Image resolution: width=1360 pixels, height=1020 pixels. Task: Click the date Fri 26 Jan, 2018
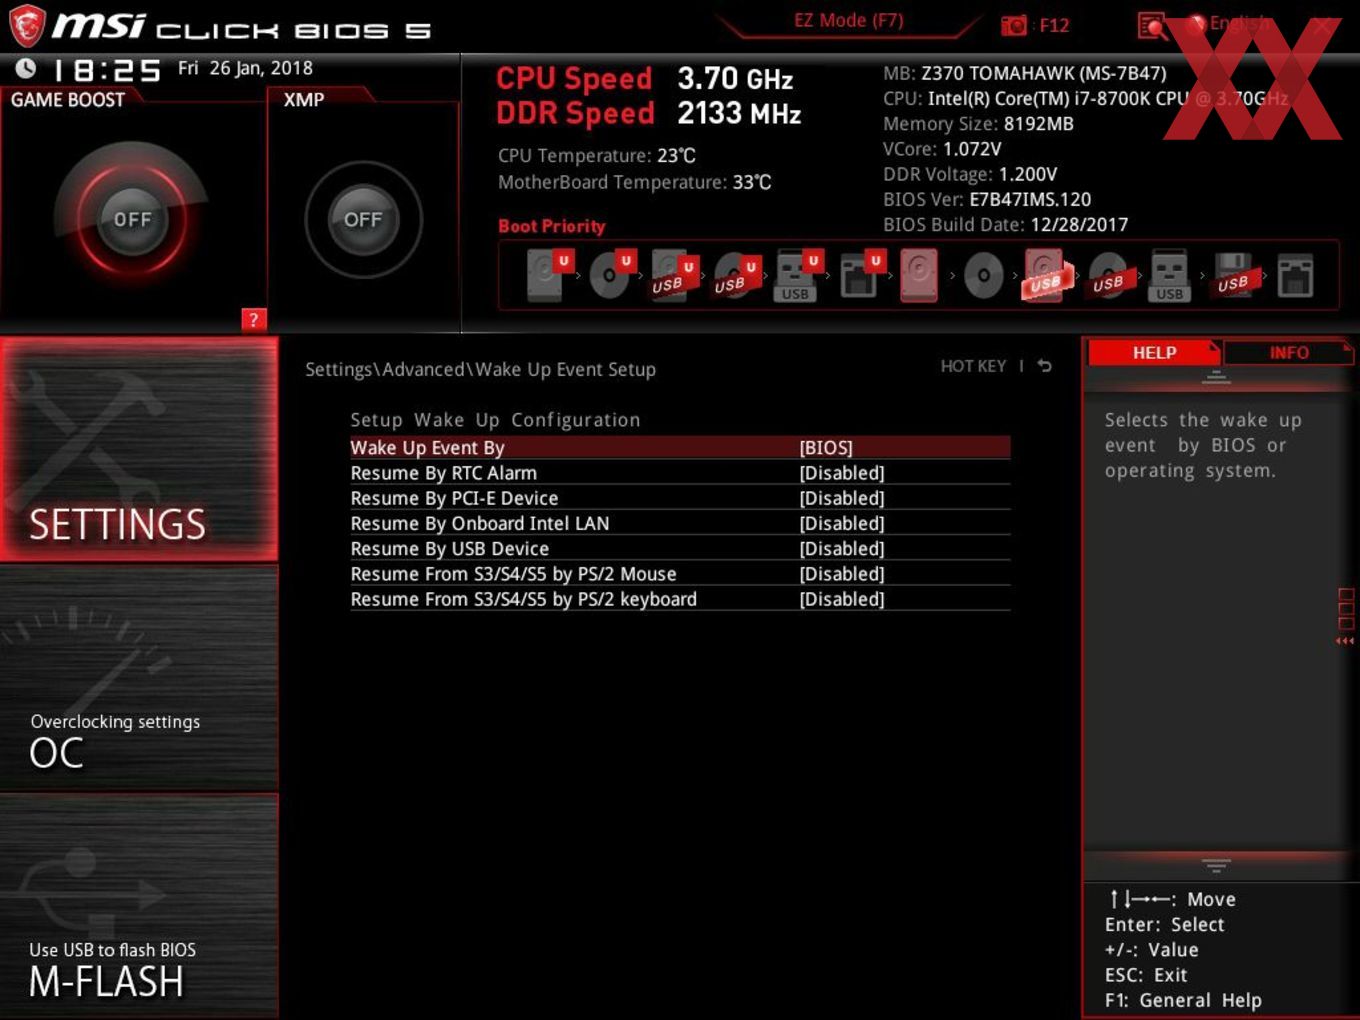245,68
